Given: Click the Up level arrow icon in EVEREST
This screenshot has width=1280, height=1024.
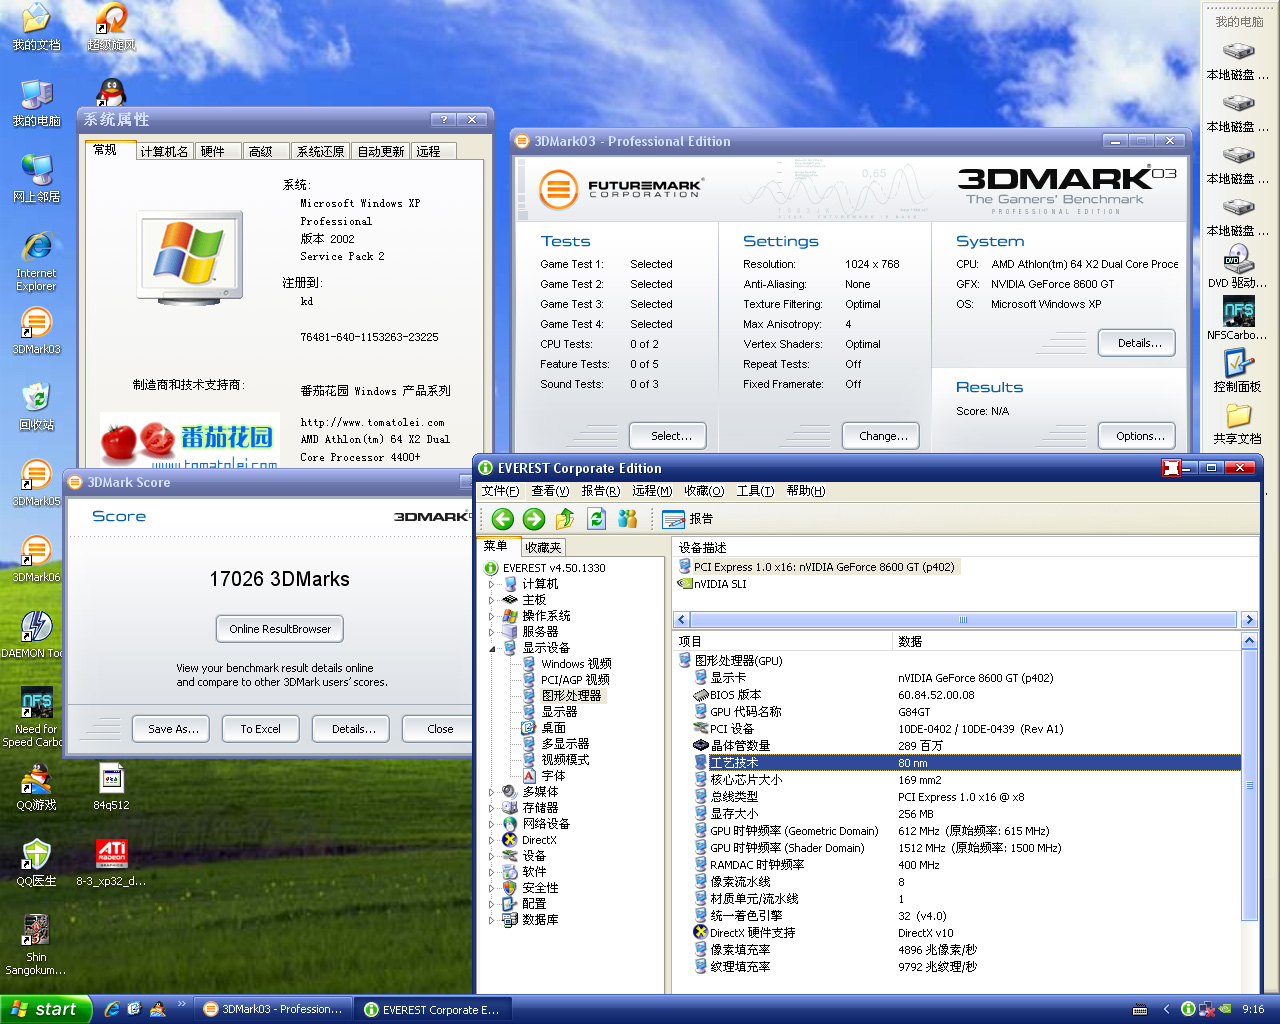Looking at the screenshot, I should (565, 518).
